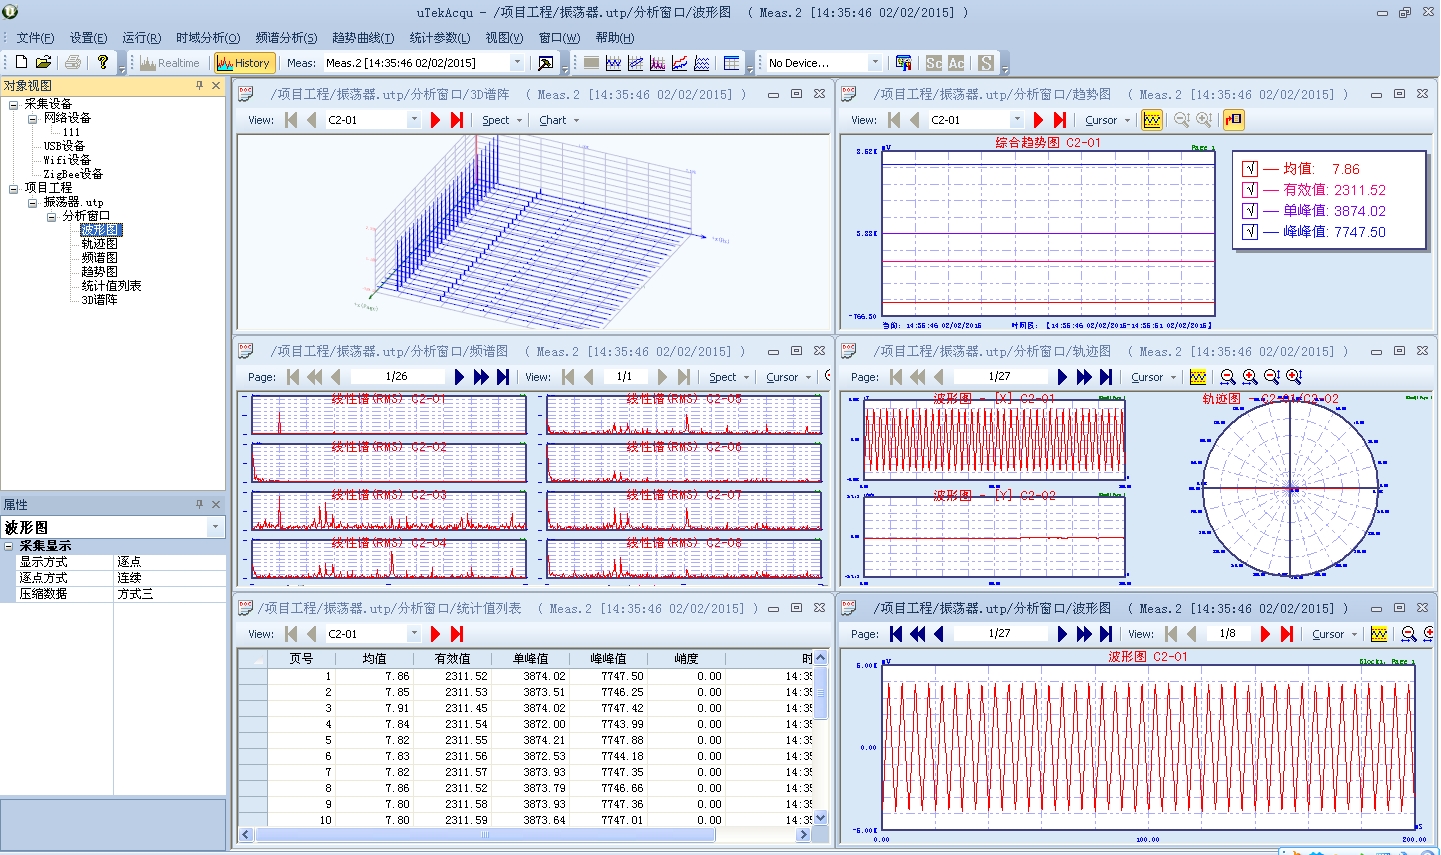The image size is (1441, 855).
Task: Click red next-view arrow in 3D谱阵 window
Action: click(435, 120)
